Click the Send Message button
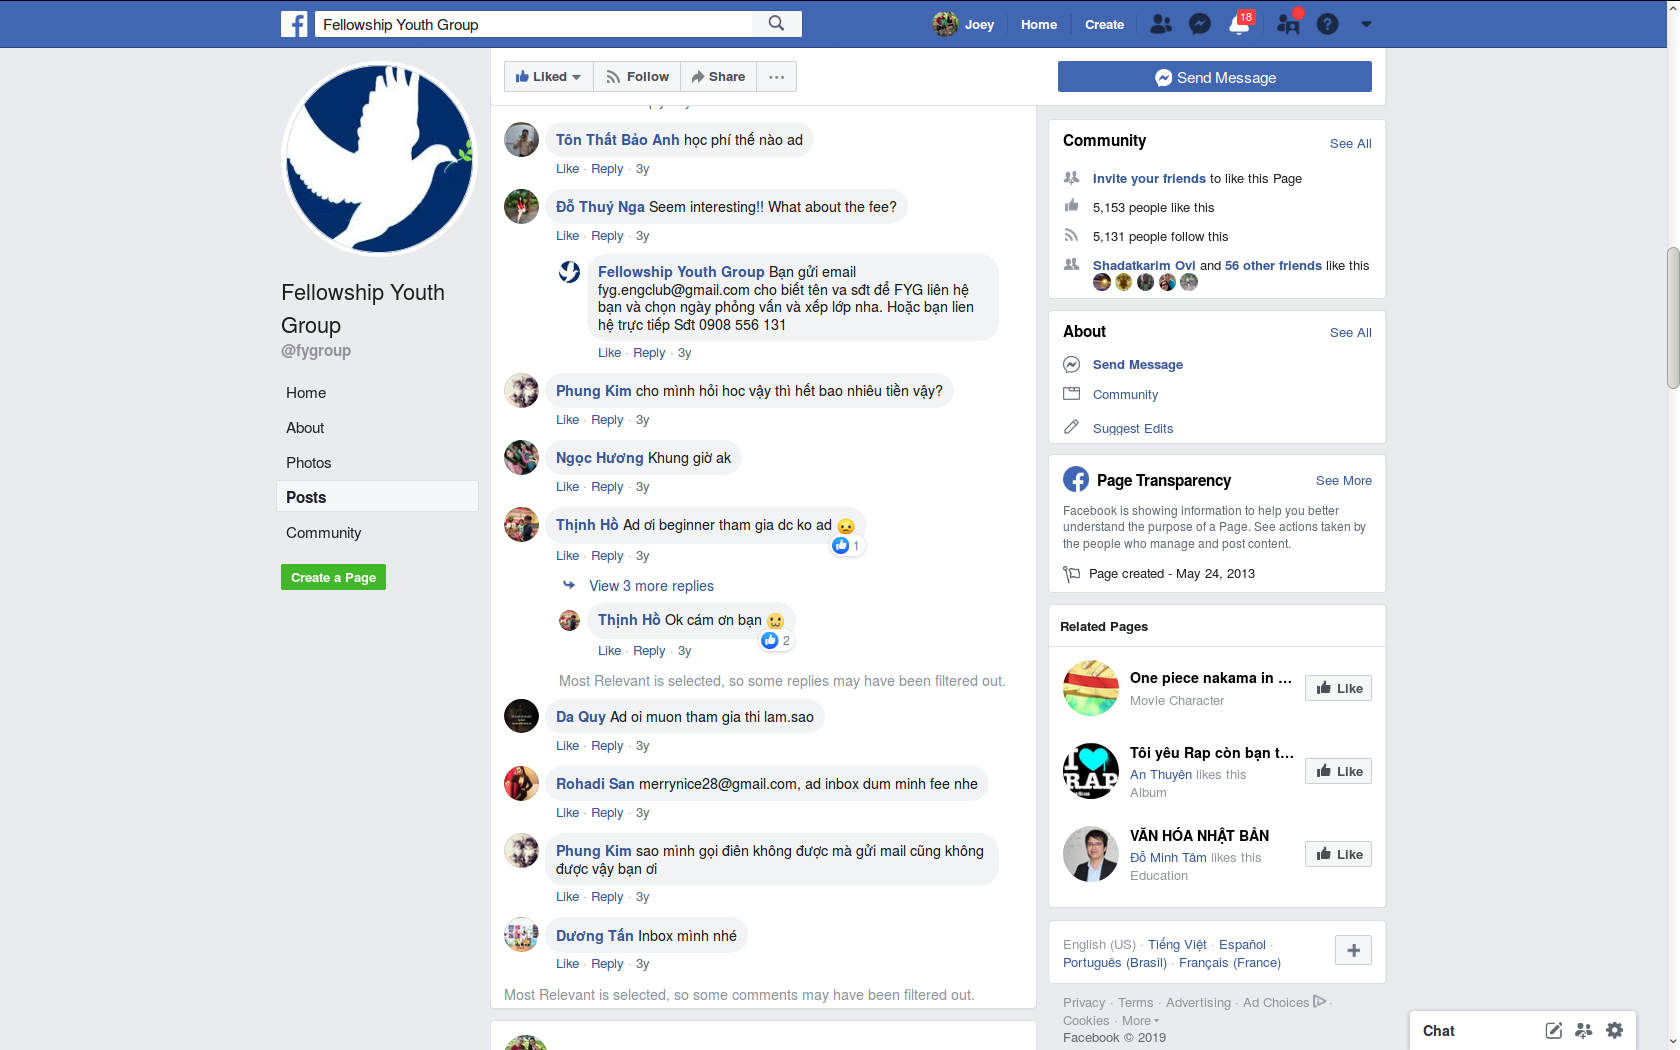The width and height of the screenshot is (1680, 1050). click(1214, 77)
